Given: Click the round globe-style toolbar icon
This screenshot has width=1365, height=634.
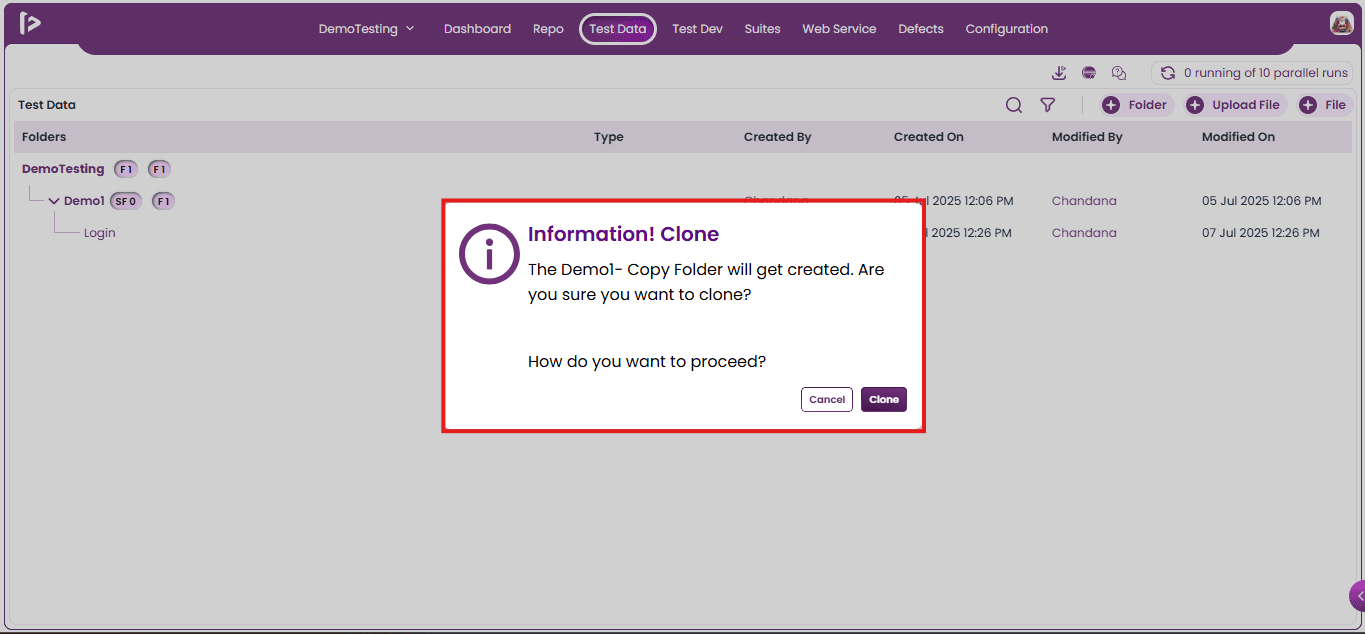Looking at the screenshot, I should point(1089,73).
